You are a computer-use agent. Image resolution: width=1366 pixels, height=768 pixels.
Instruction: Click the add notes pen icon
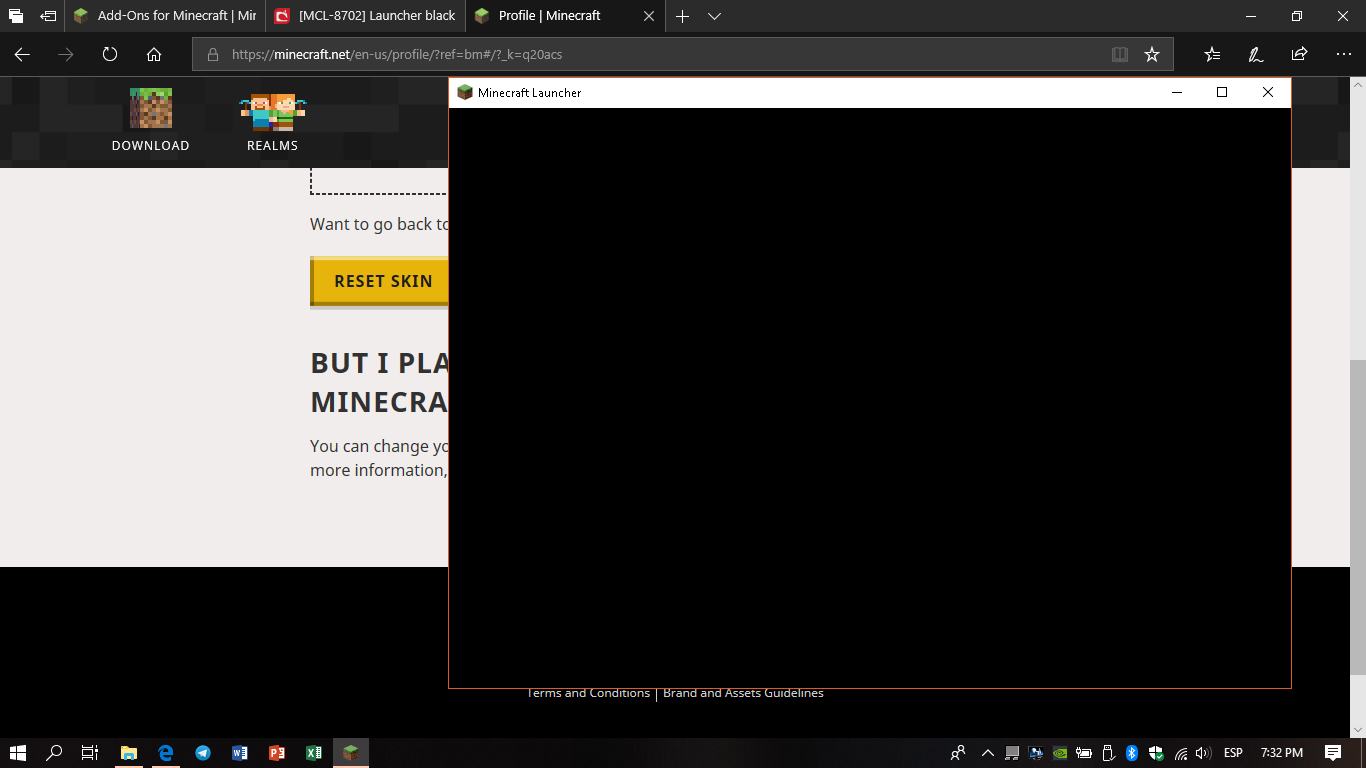pos(1256,55)
